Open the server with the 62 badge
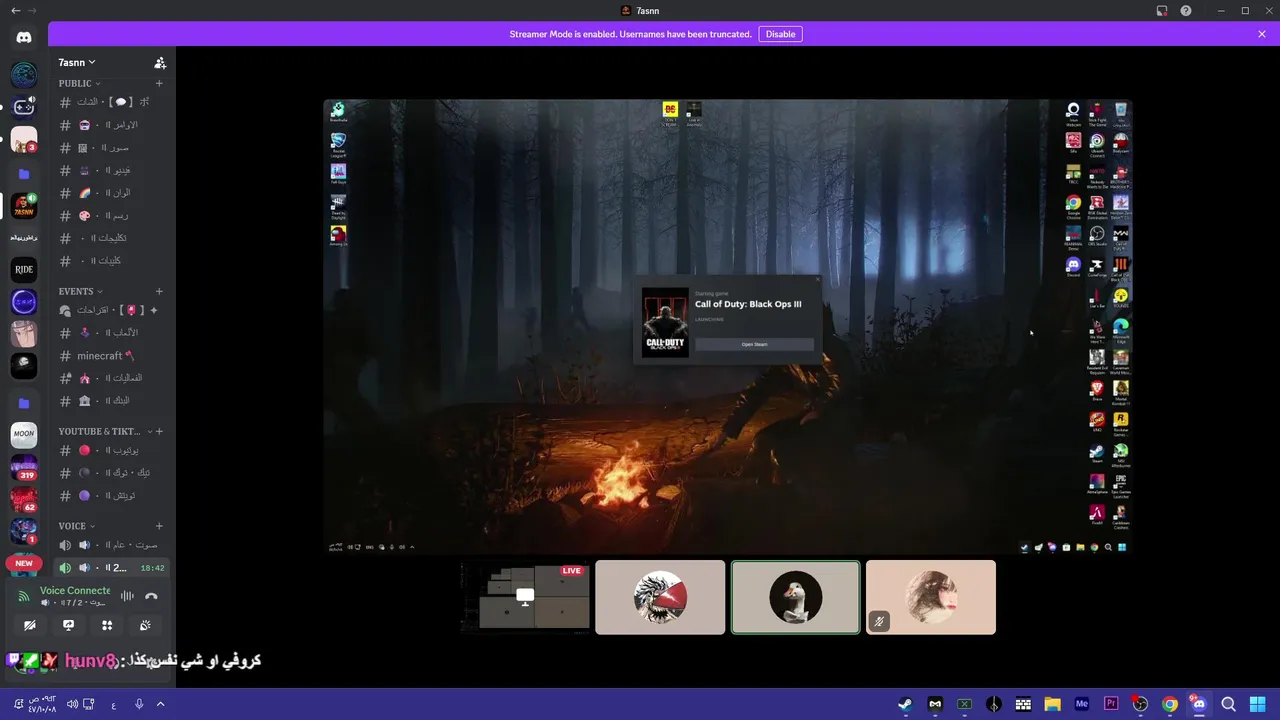The height and width of the screenshot is (720, 1280). click(24, 499)
